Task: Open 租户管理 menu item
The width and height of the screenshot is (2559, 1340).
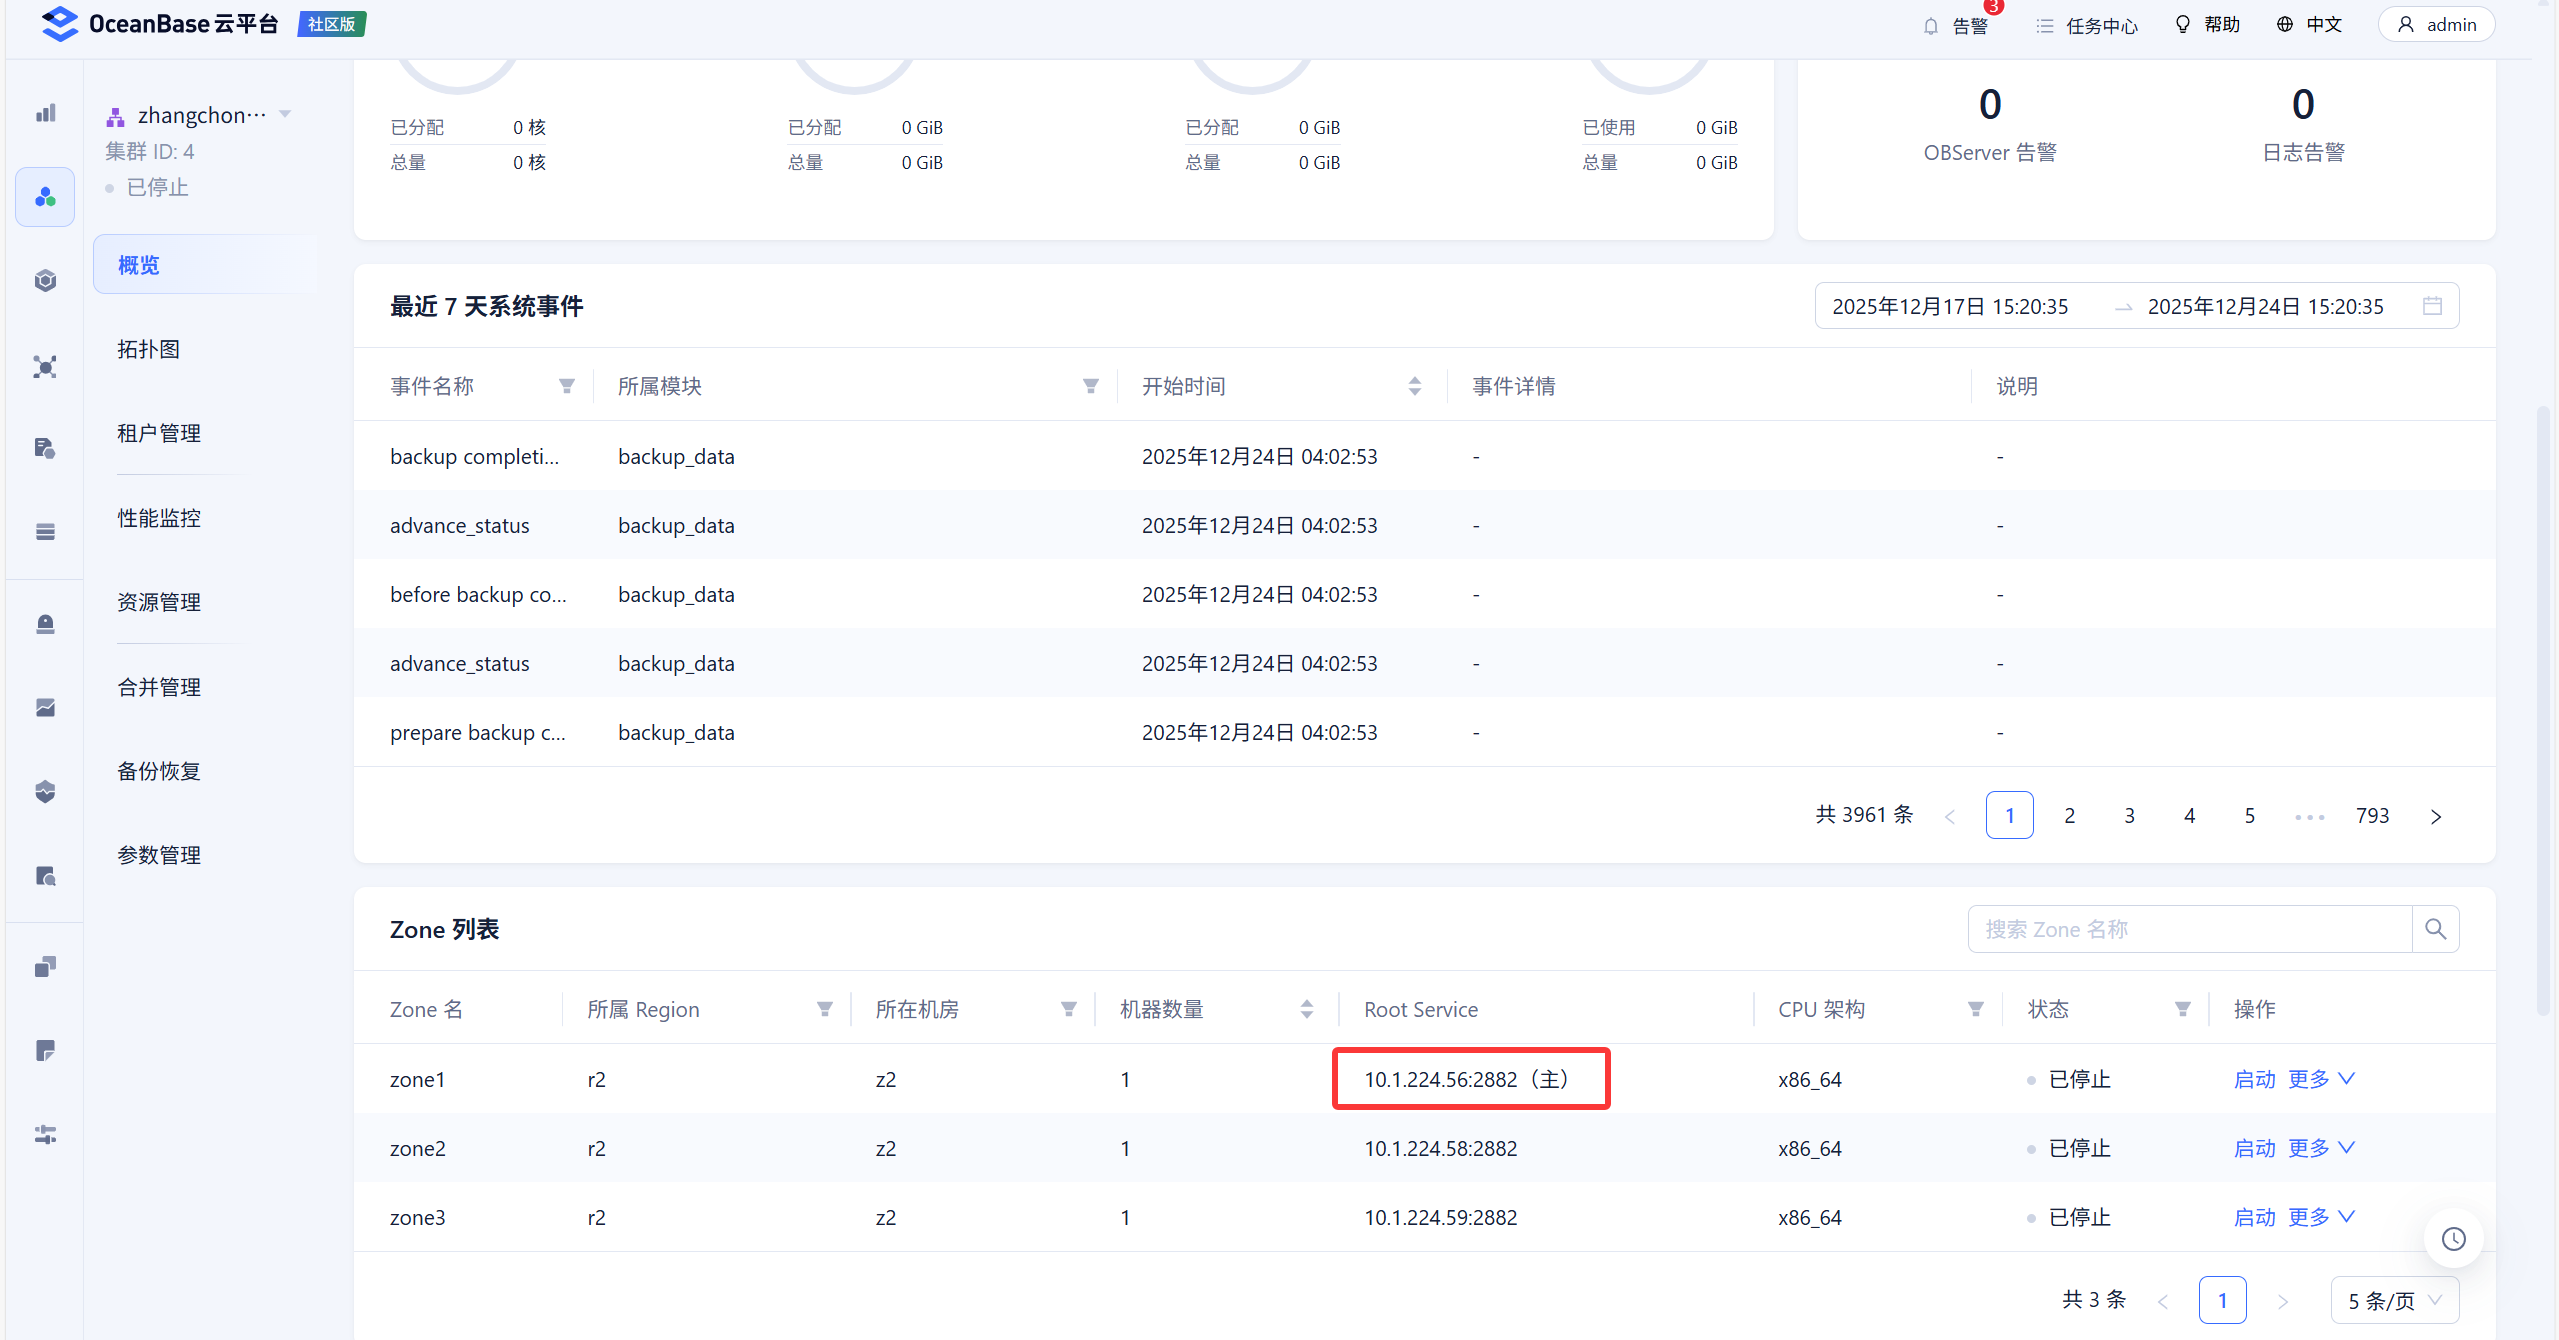Action: coord(159,433)
